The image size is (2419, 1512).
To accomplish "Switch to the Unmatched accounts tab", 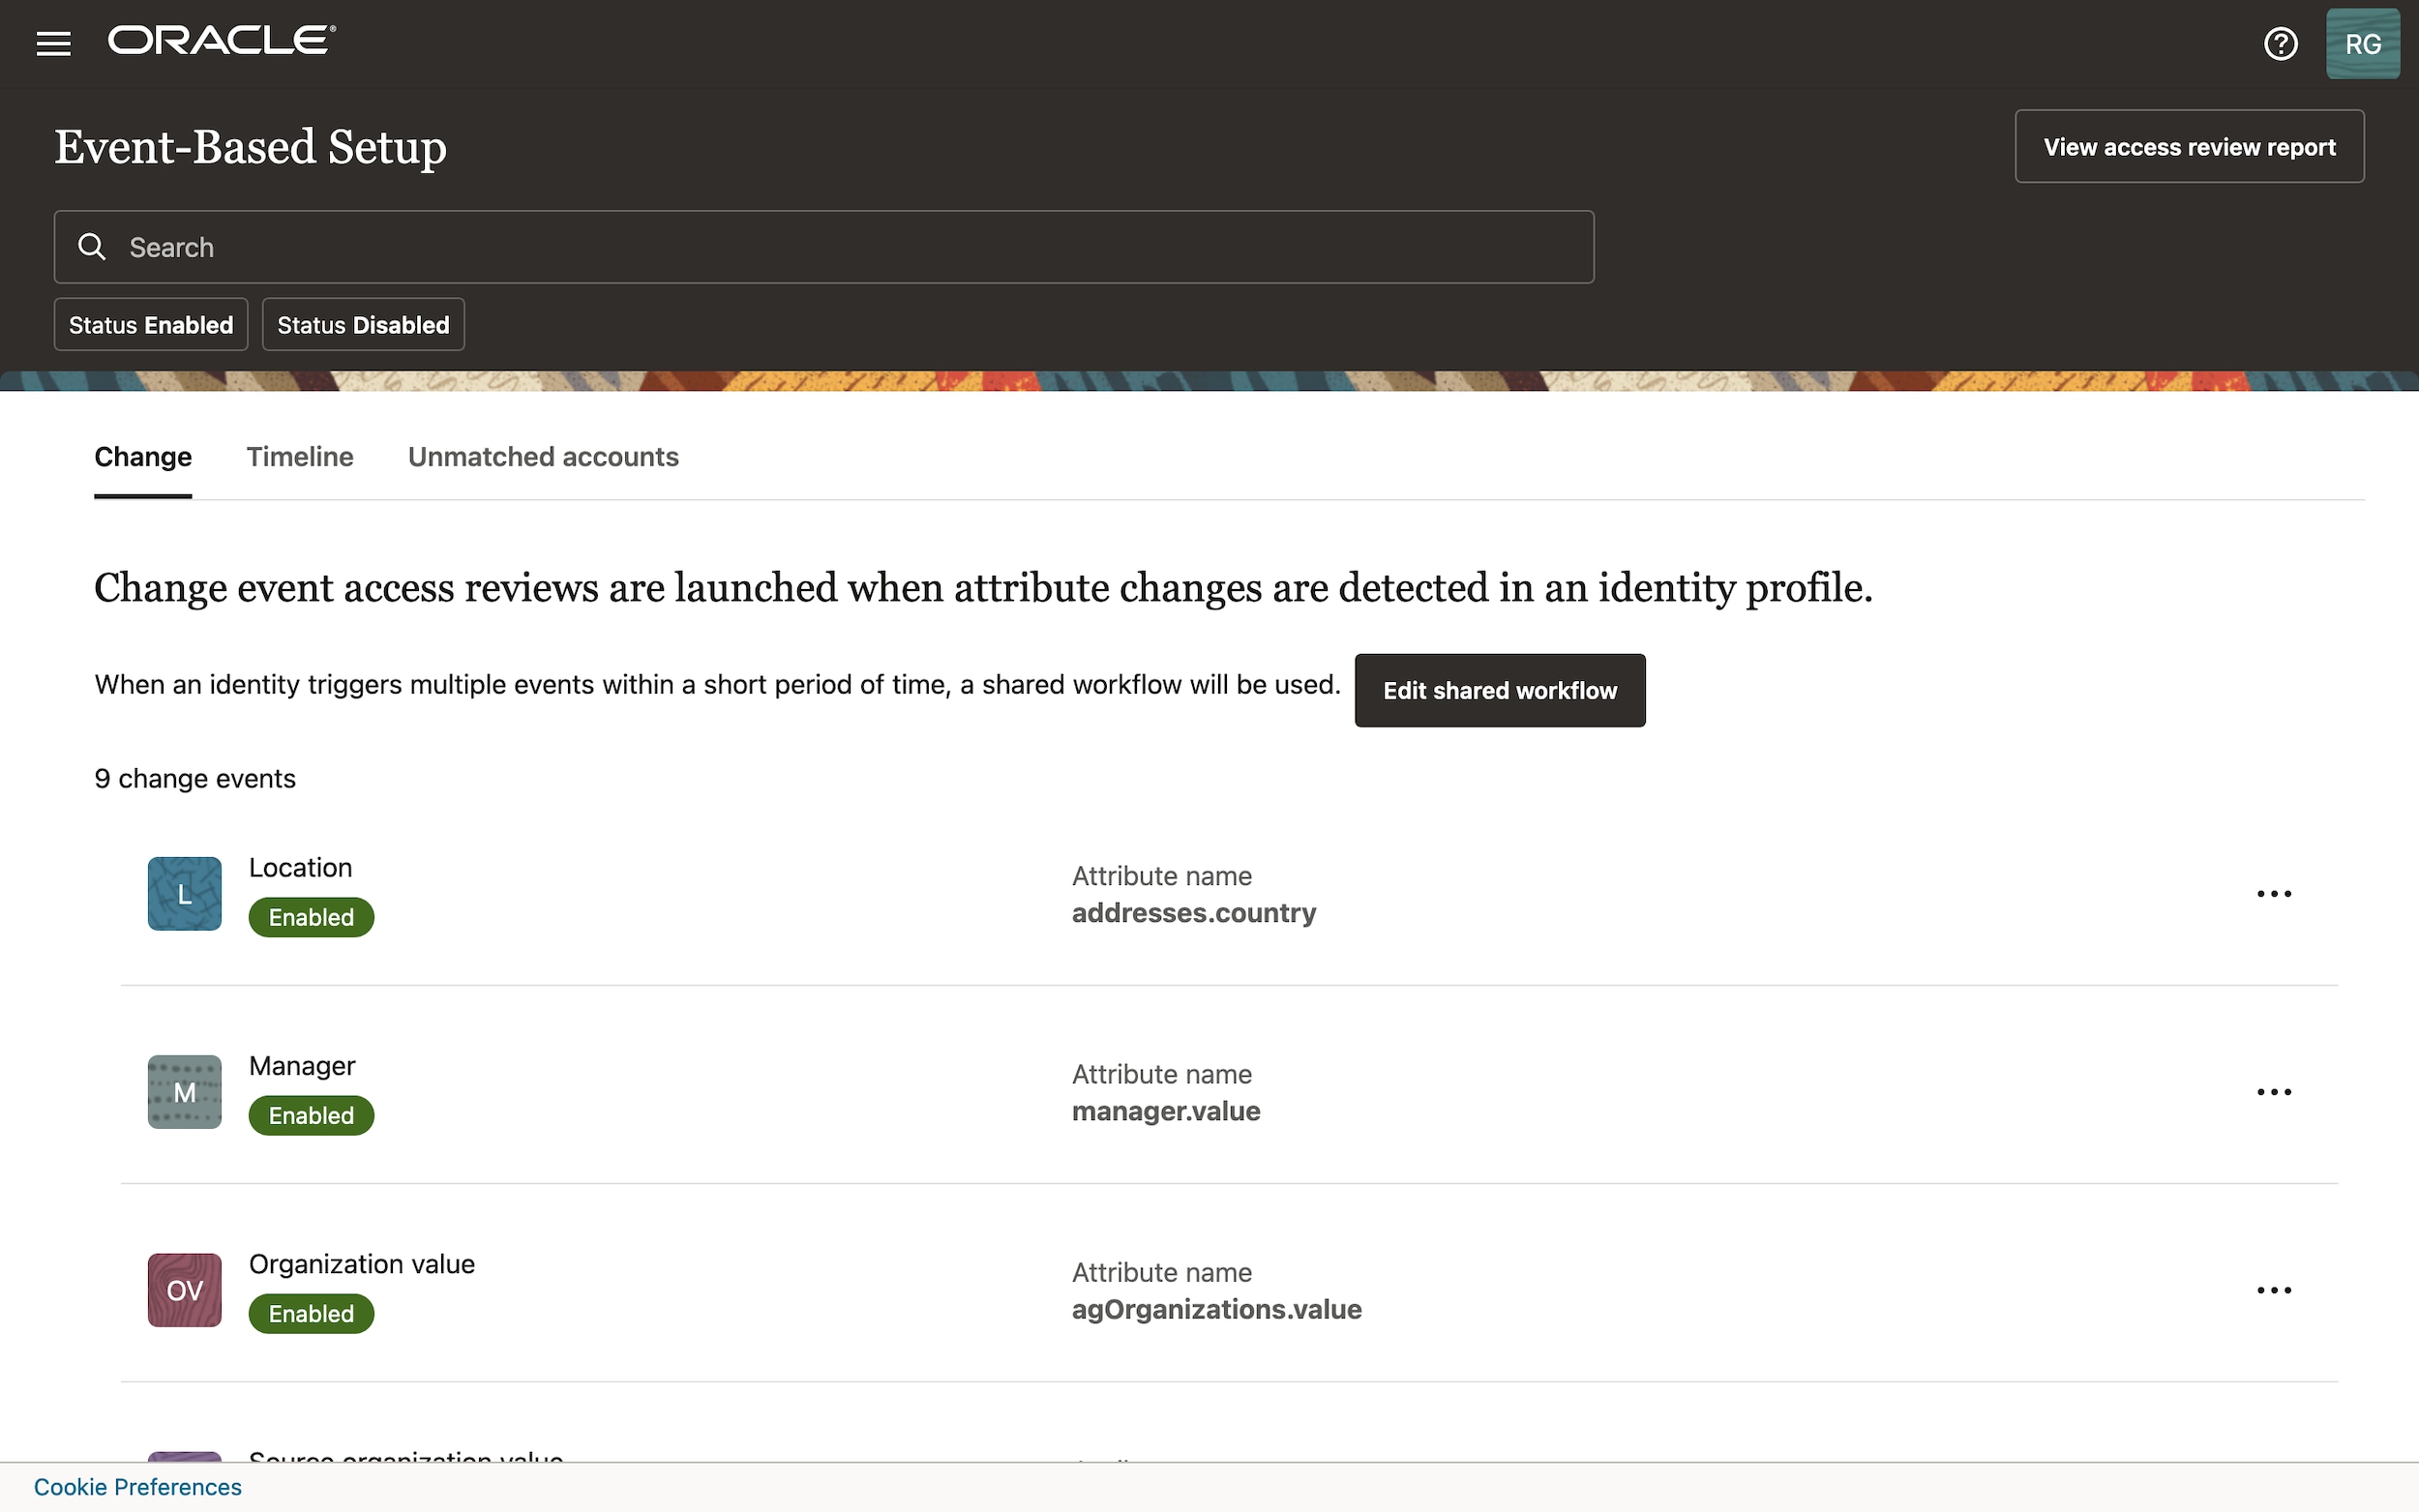I will tap(543, 457).
